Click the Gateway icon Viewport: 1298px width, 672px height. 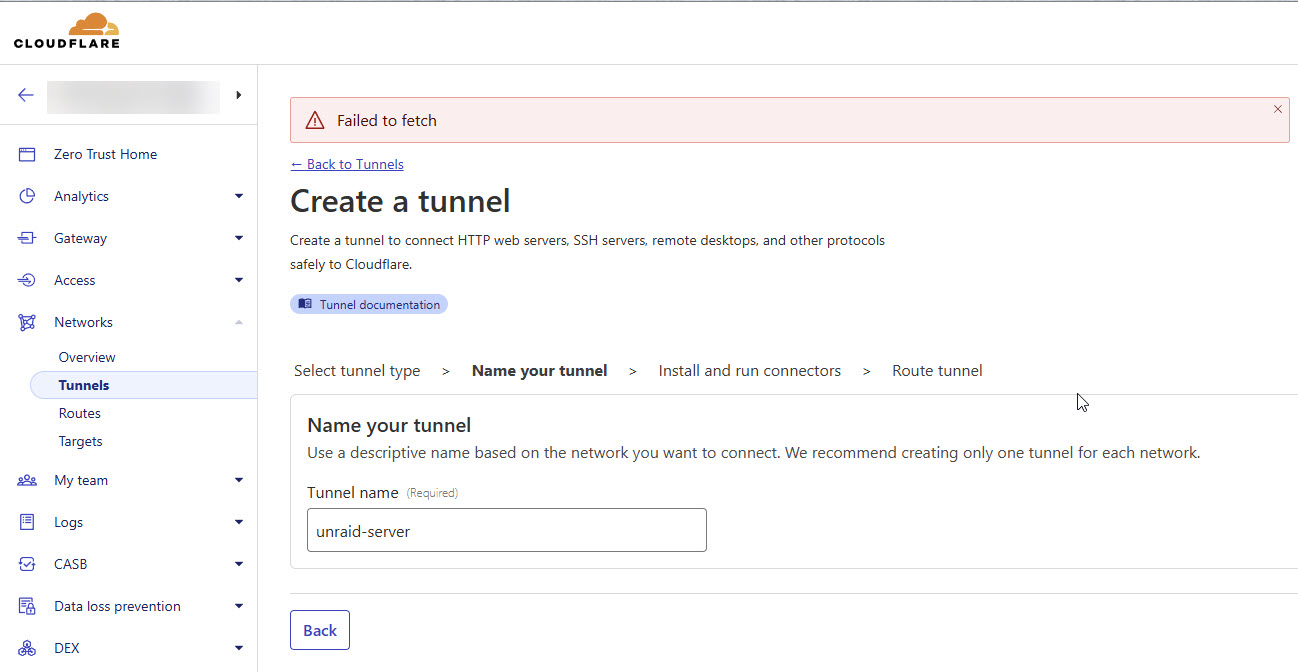point(27,238)
